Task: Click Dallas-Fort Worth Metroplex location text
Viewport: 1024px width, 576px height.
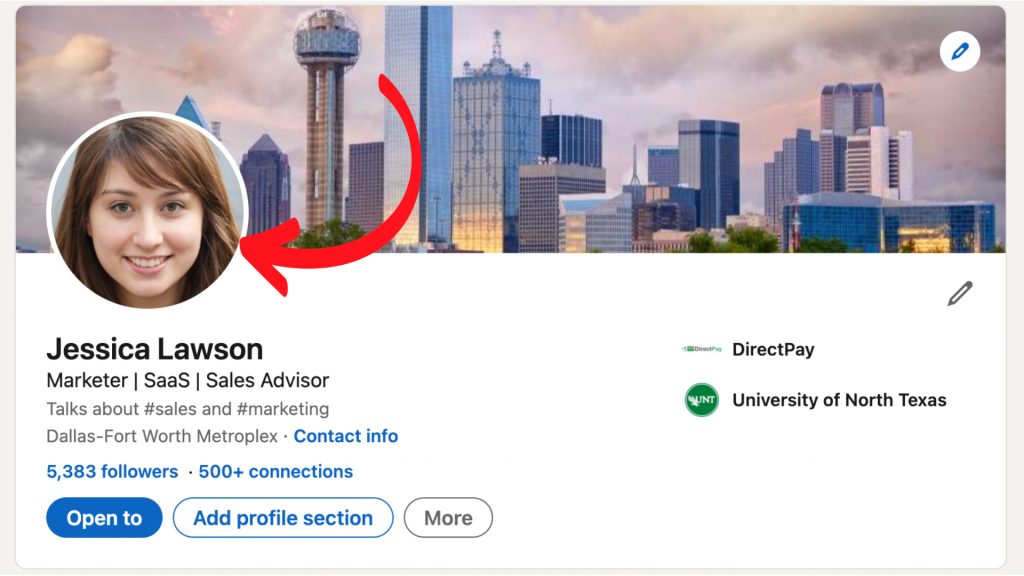Action: [x=162, y=436]
